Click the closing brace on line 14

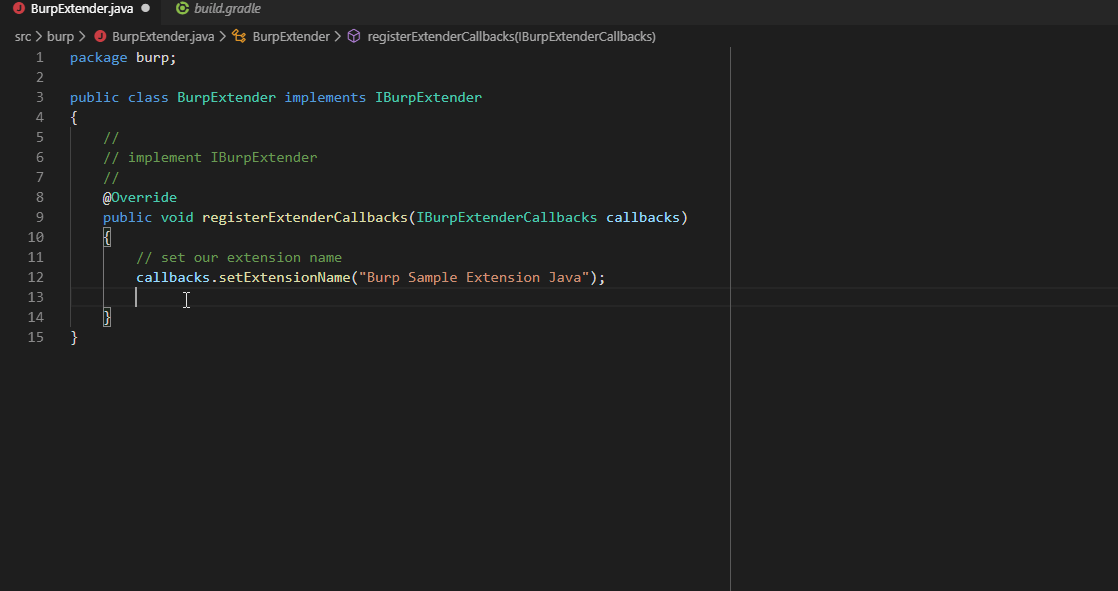107,317
